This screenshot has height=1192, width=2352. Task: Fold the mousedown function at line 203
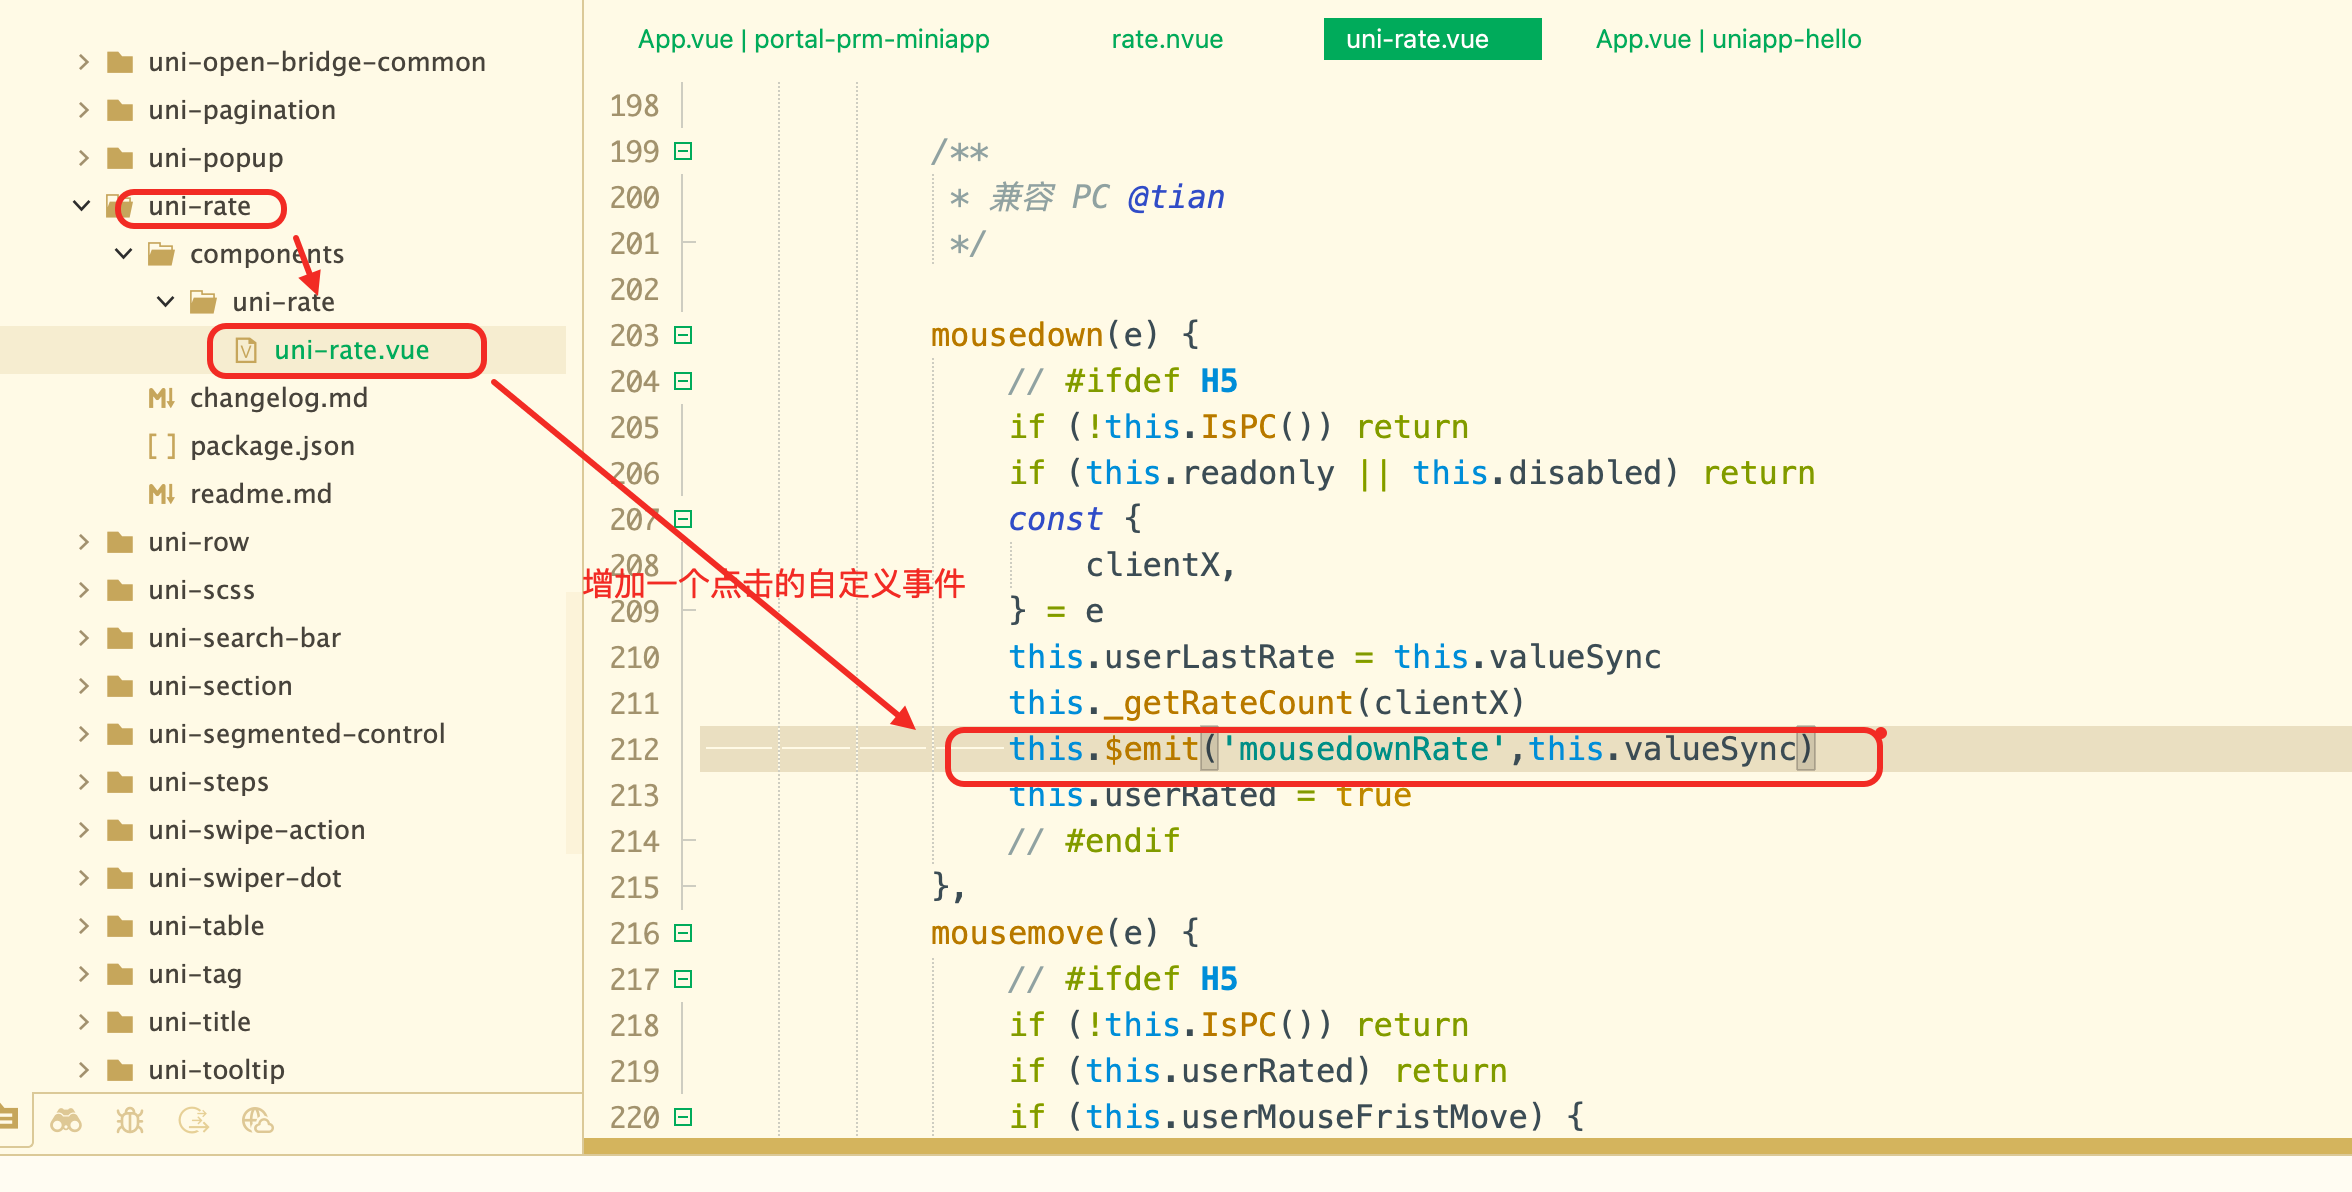click(x=683, y=335)
